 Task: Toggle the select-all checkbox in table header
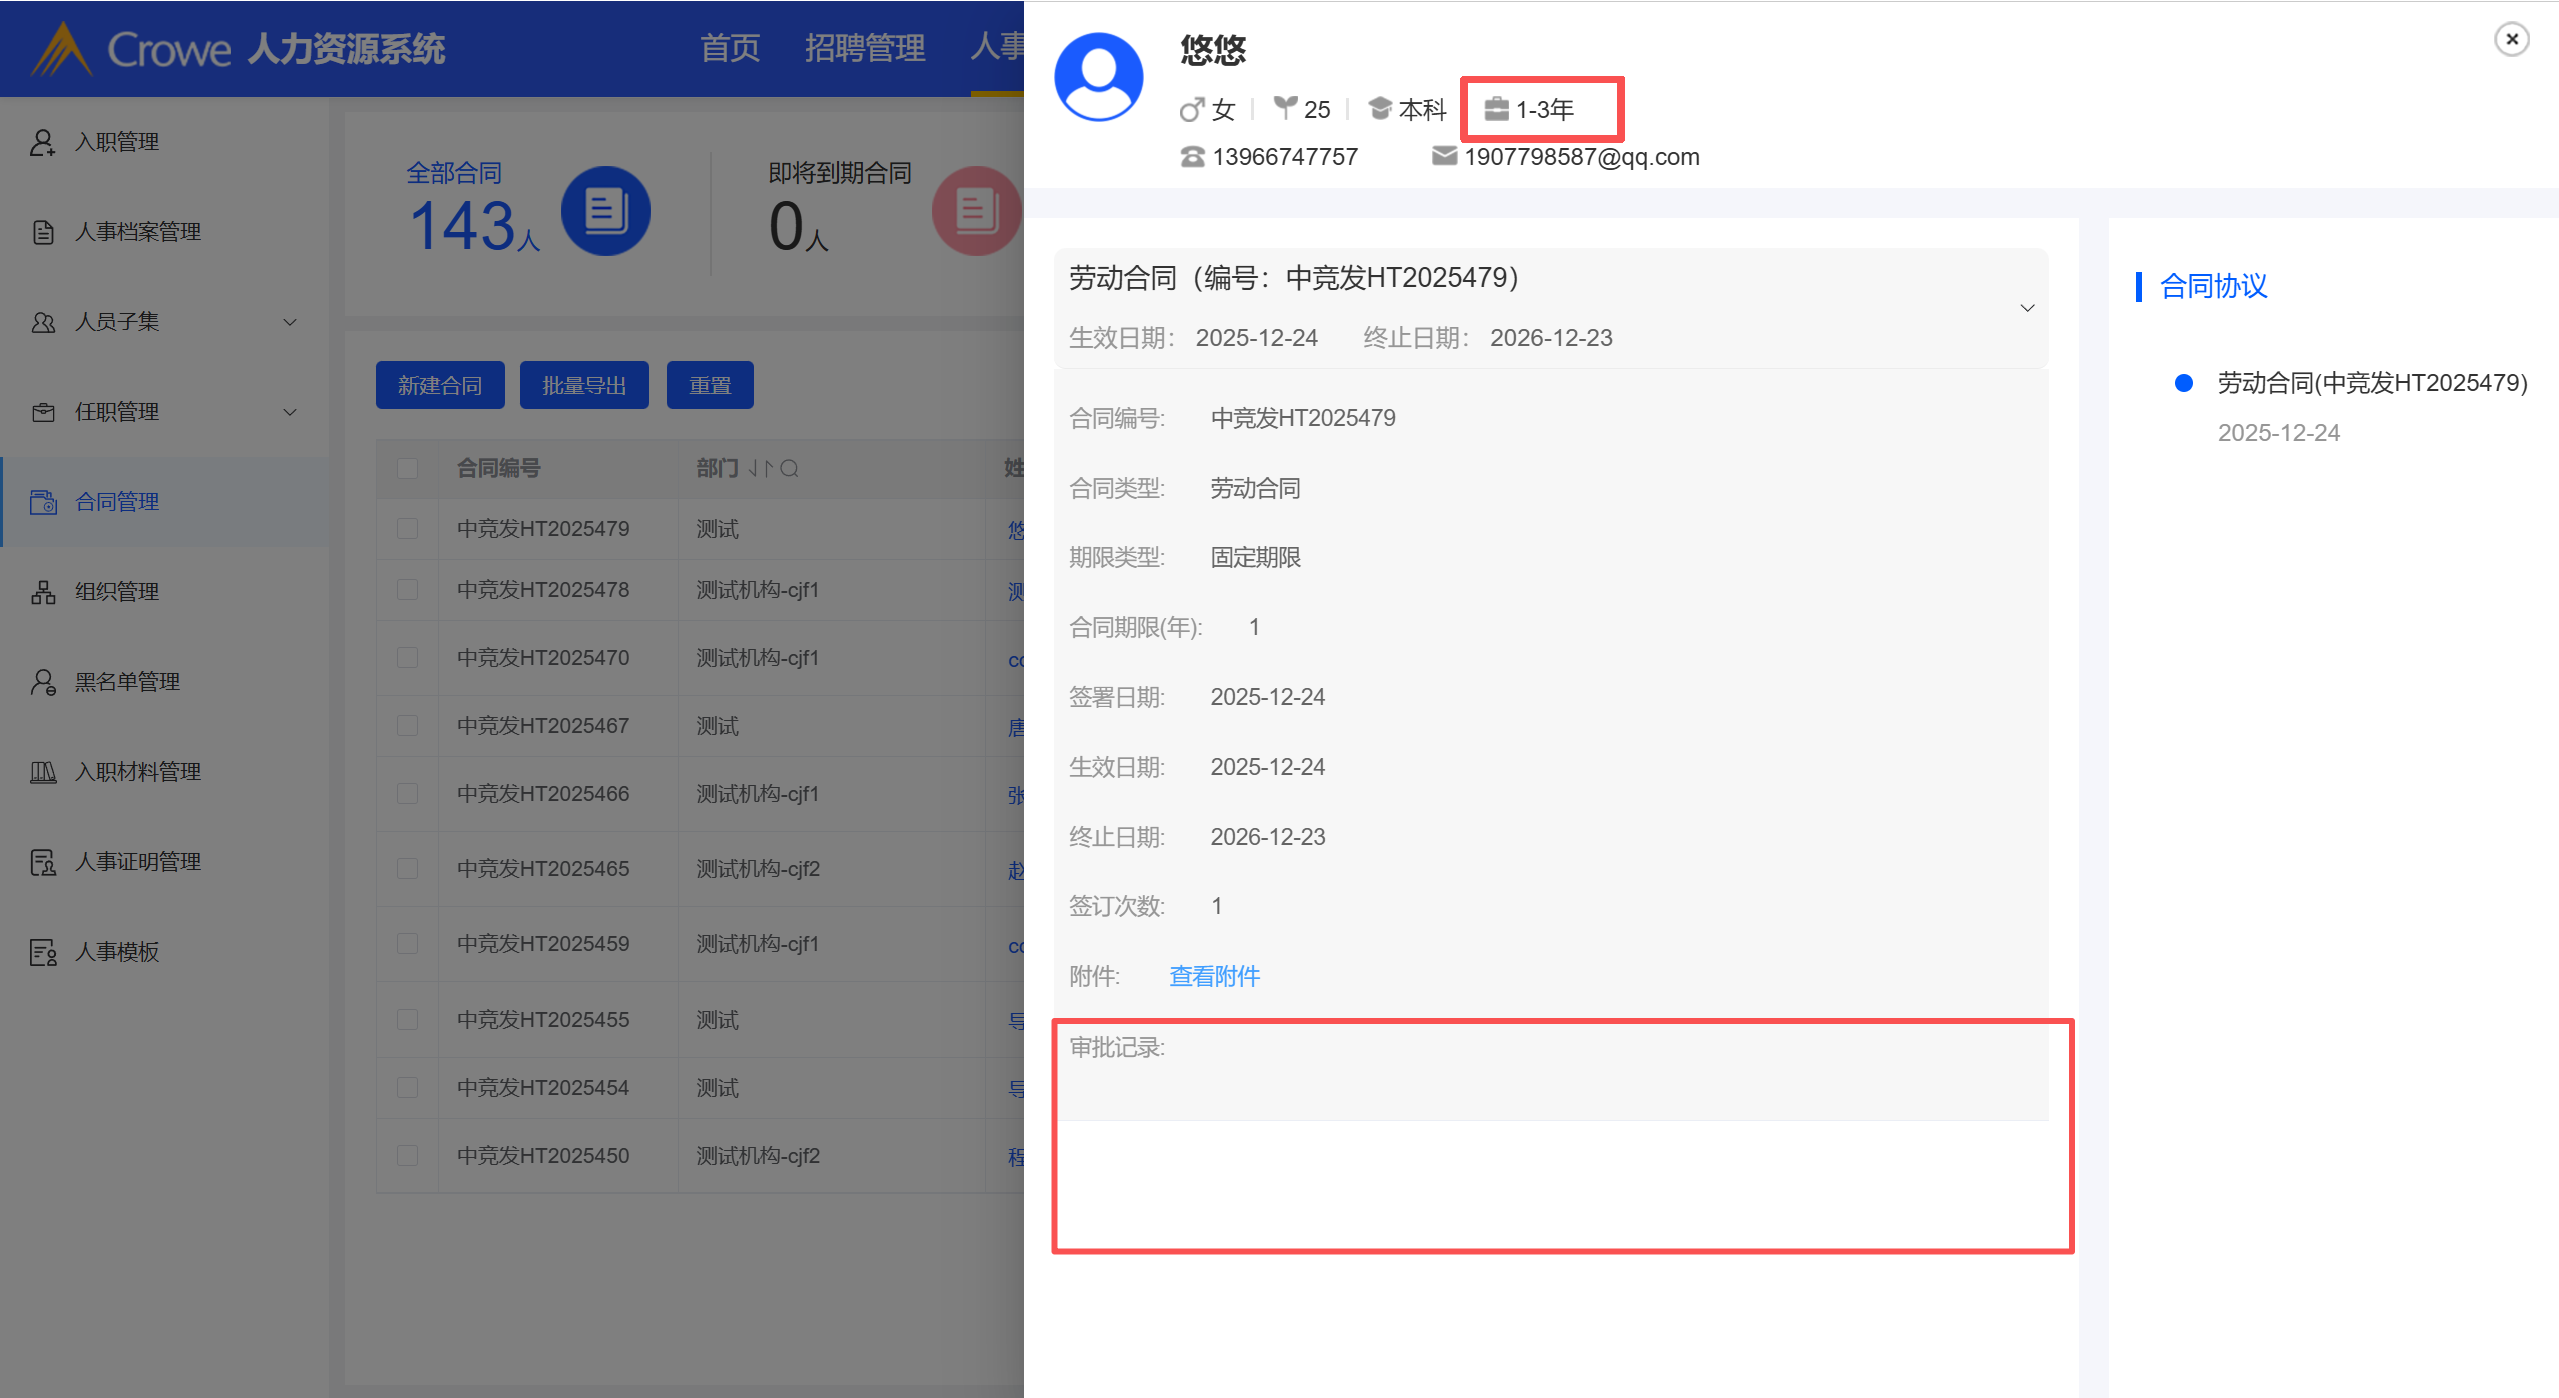coord(407,468)
